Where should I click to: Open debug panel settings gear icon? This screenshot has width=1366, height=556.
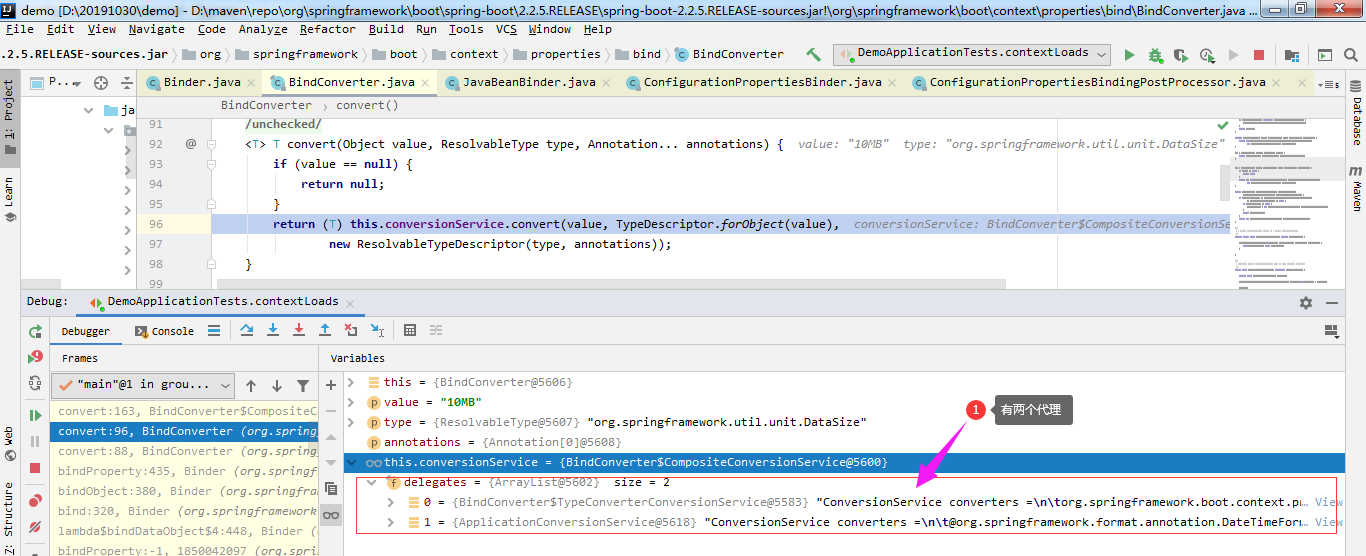click(x=1306, y=302)
